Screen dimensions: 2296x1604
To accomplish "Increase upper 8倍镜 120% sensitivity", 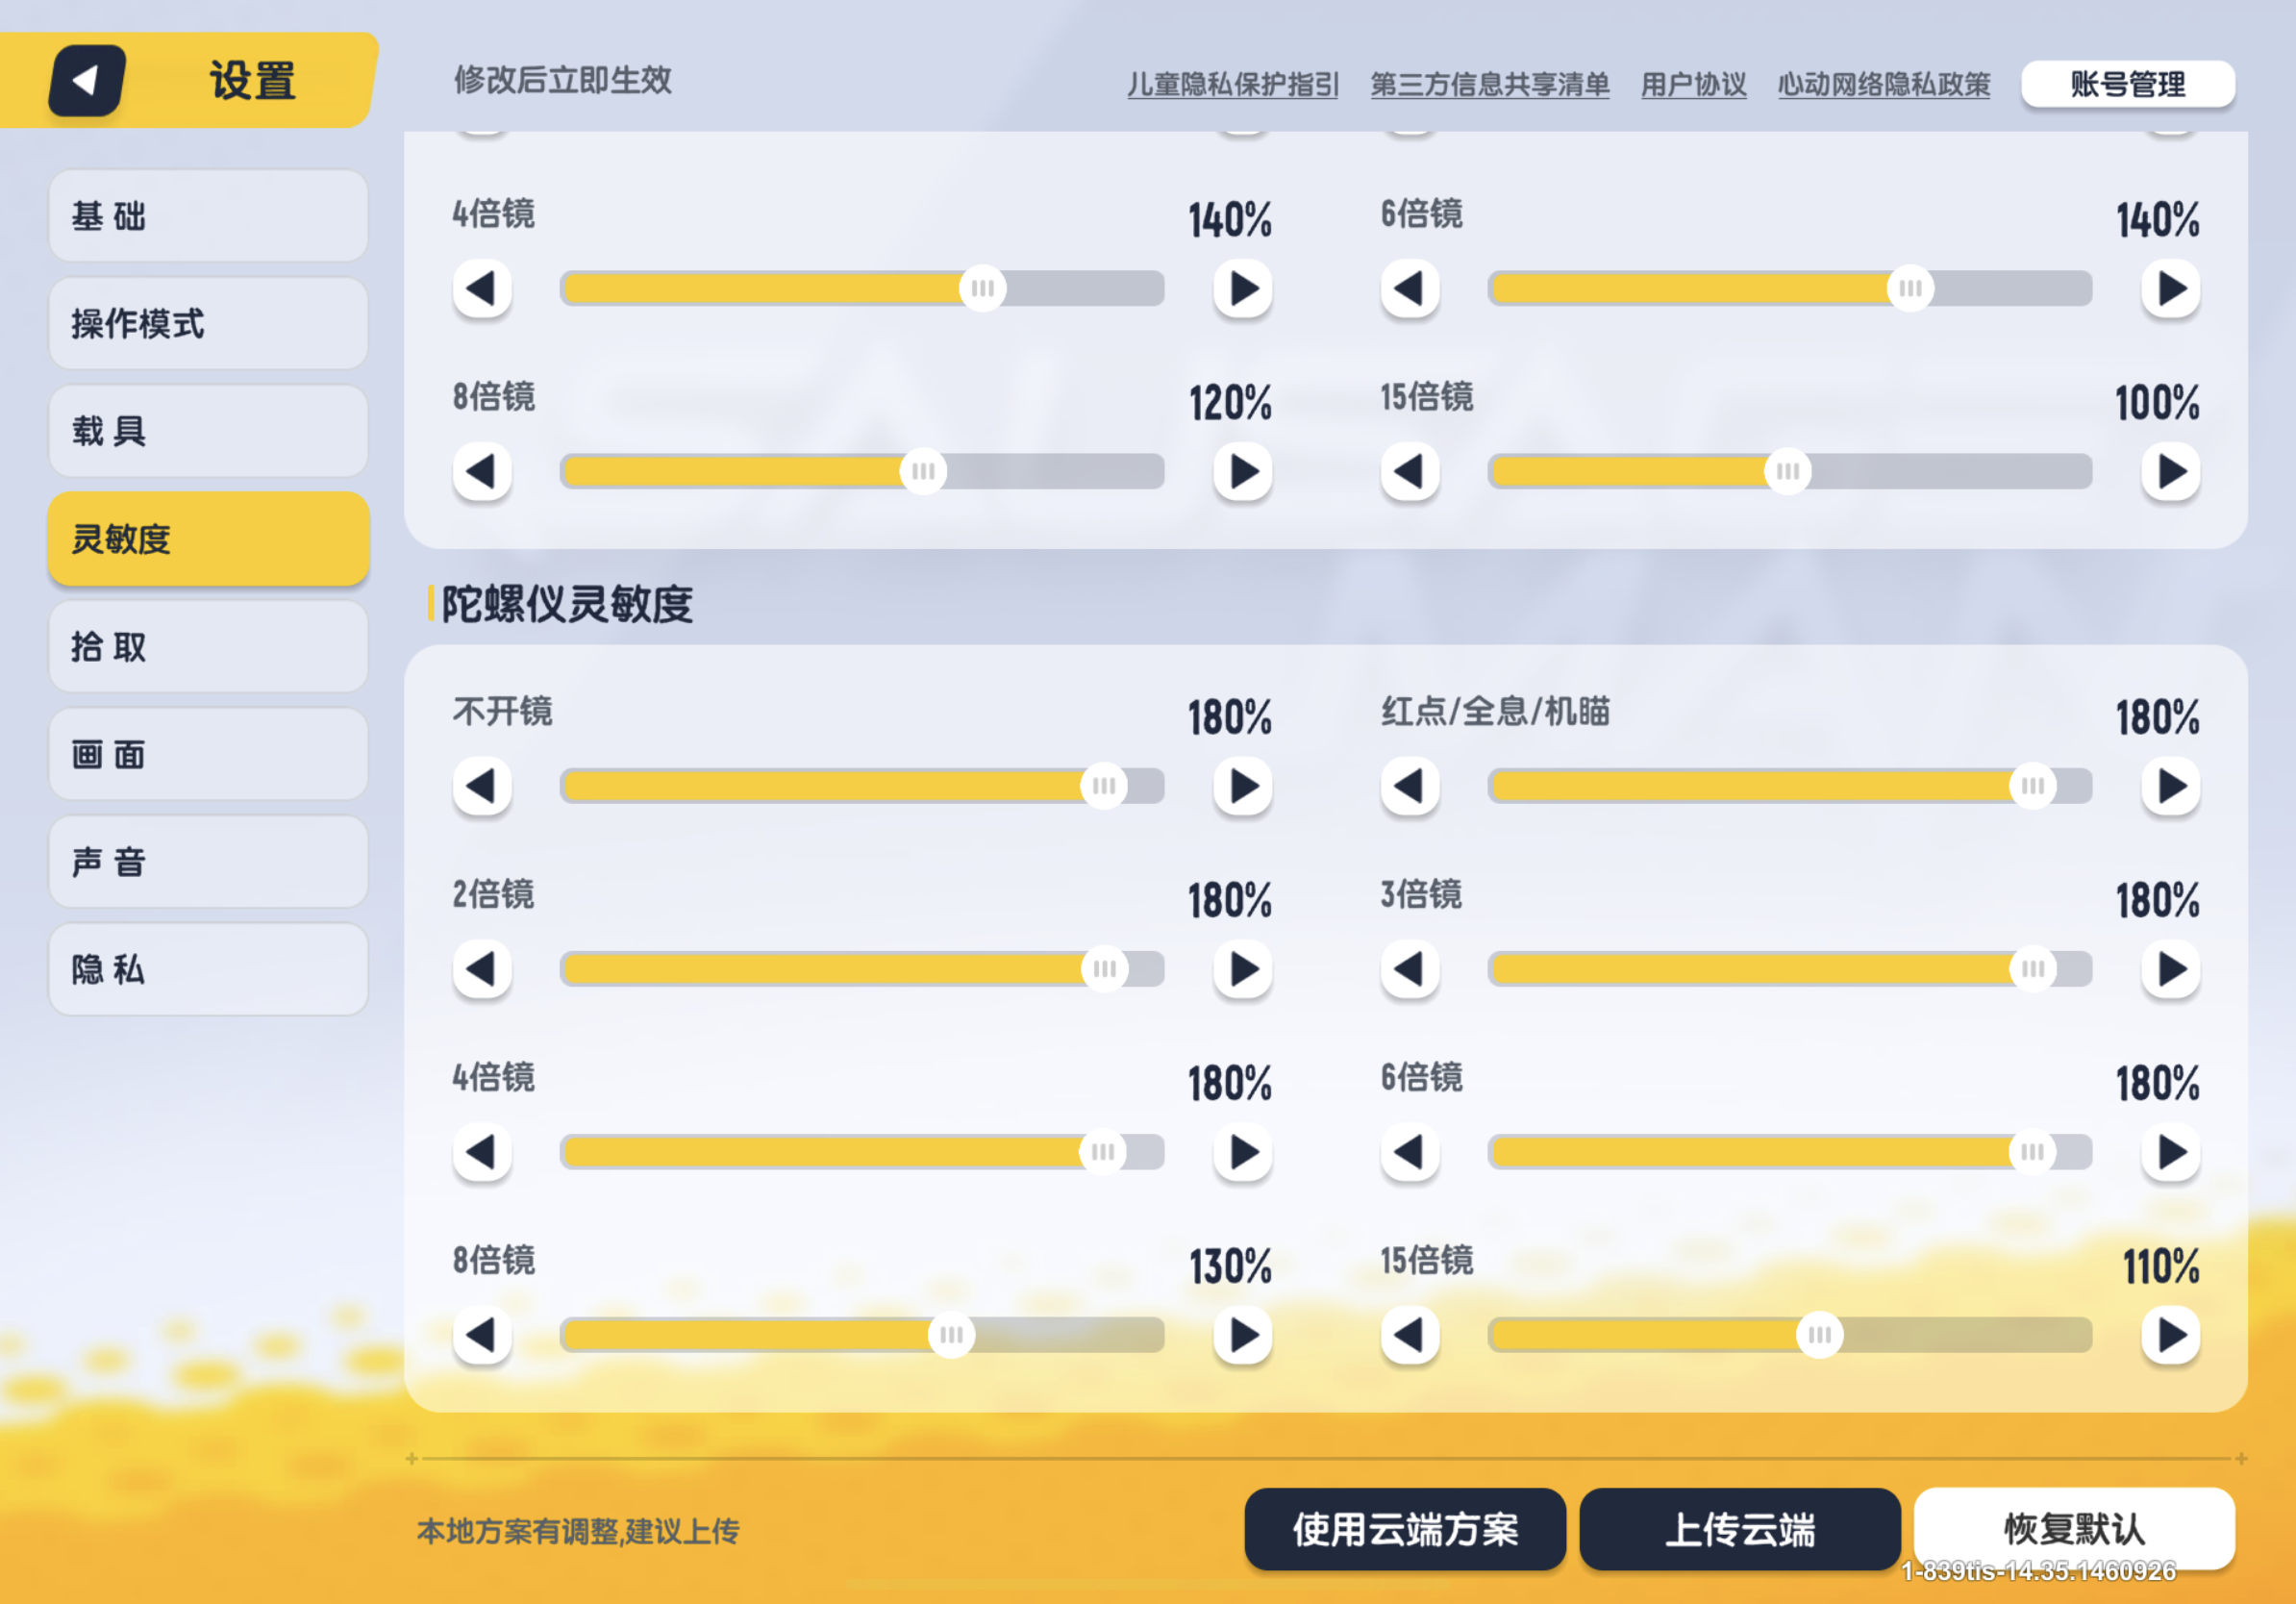I will click(x=1243, y=472).
